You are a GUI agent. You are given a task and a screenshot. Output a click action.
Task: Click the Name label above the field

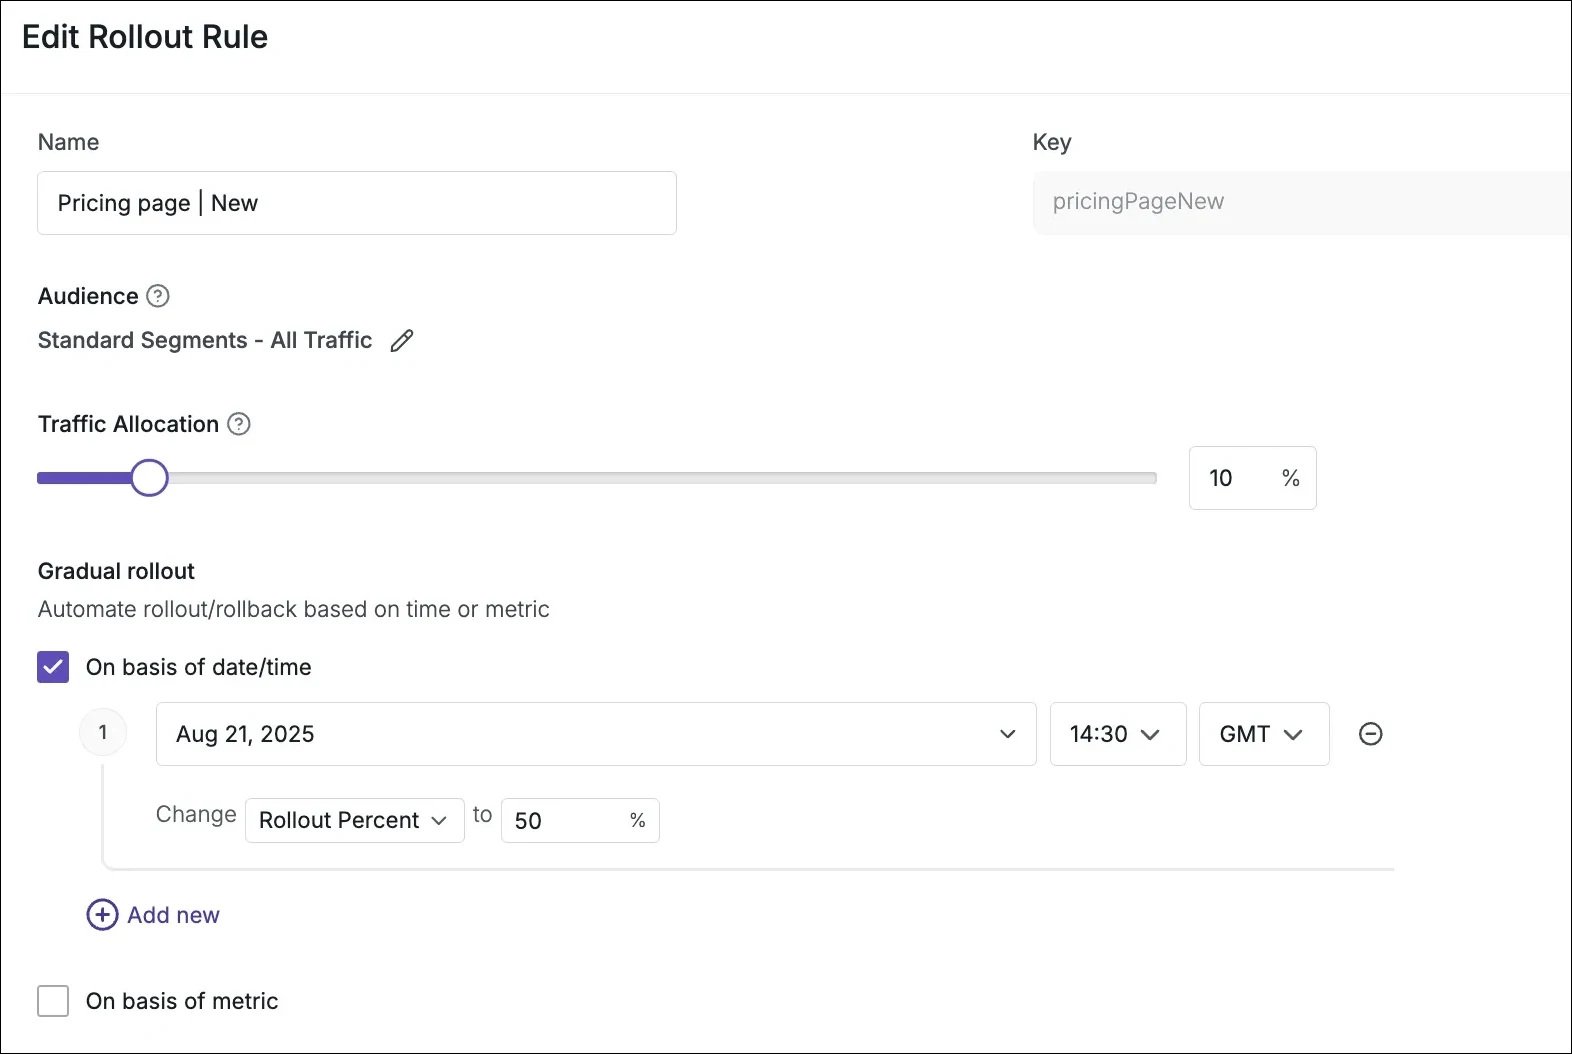[68, 142]
